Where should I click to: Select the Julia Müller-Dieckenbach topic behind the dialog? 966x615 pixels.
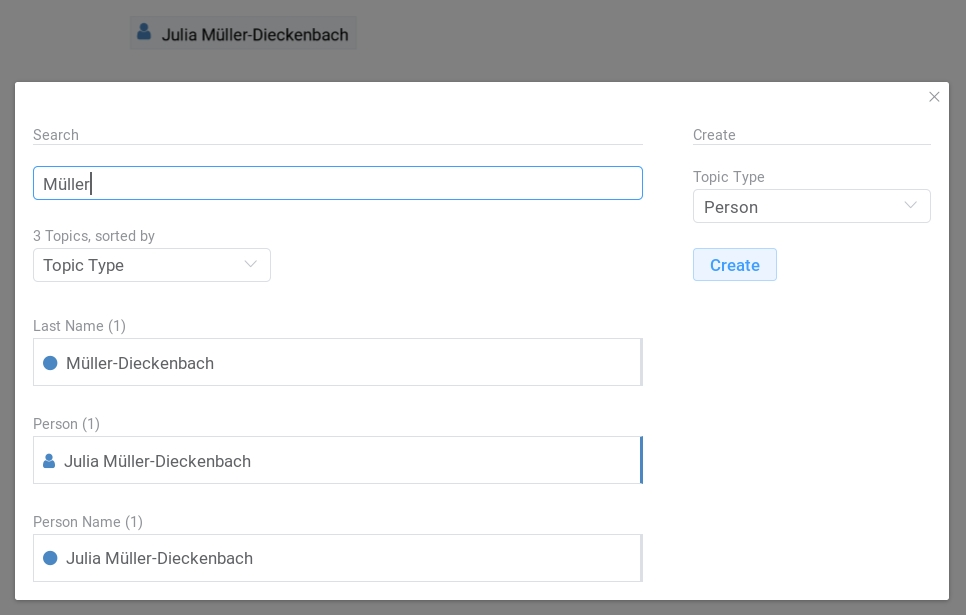coord(254,34)
